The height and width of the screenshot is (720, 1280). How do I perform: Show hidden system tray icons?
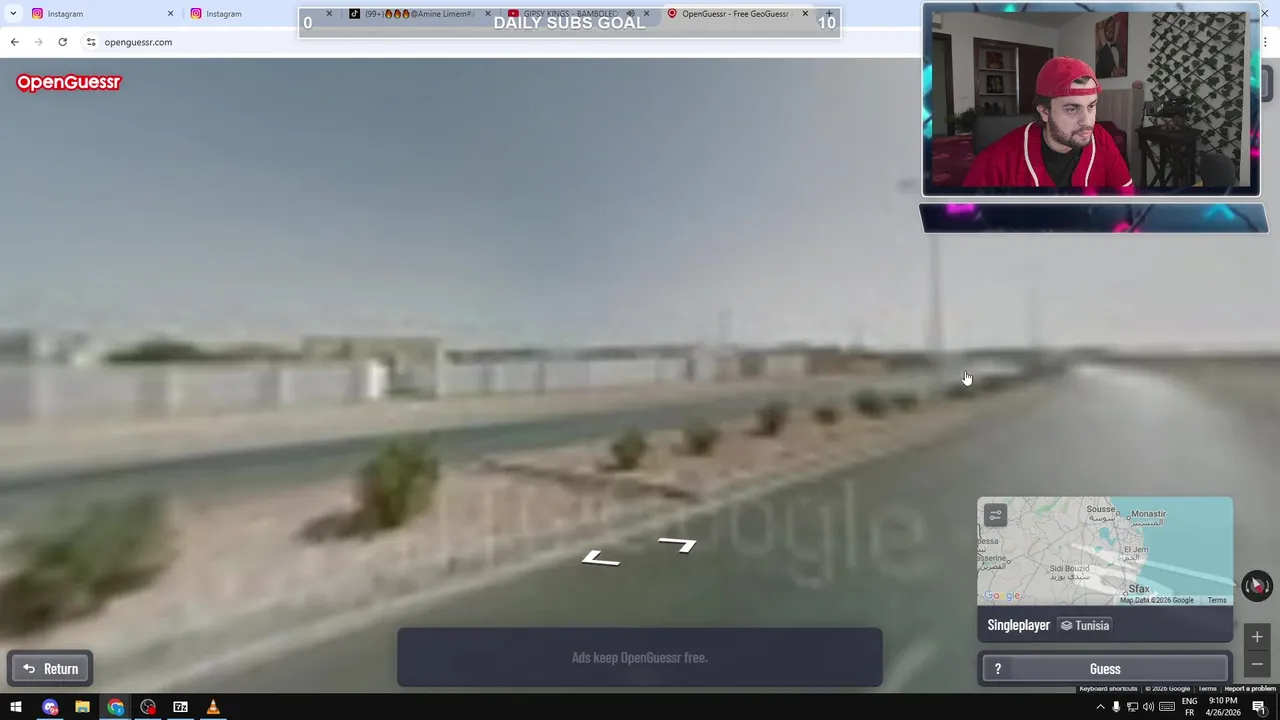pyautogui.click(x=1100, y=708)
